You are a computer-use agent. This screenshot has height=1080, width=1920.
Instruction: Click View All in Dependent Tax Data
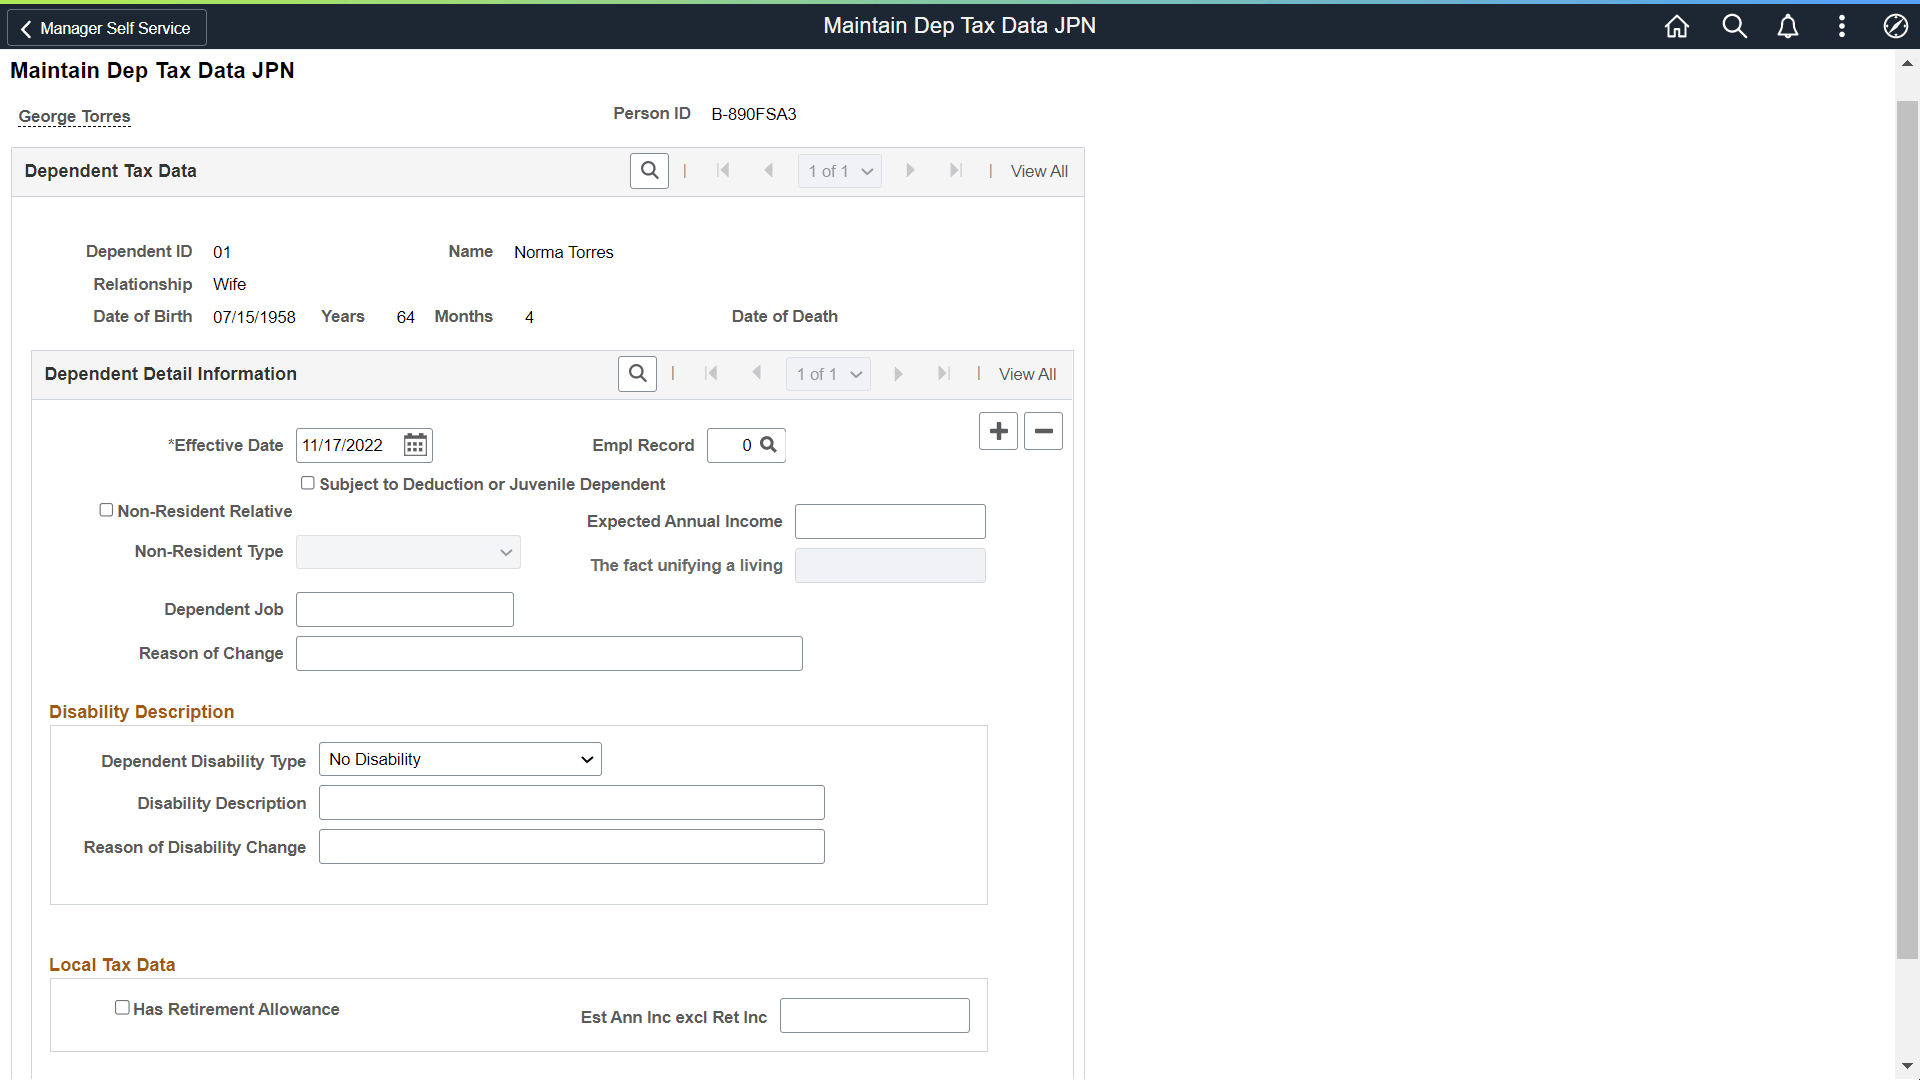pyautogui.click(x=1039, y=171)
